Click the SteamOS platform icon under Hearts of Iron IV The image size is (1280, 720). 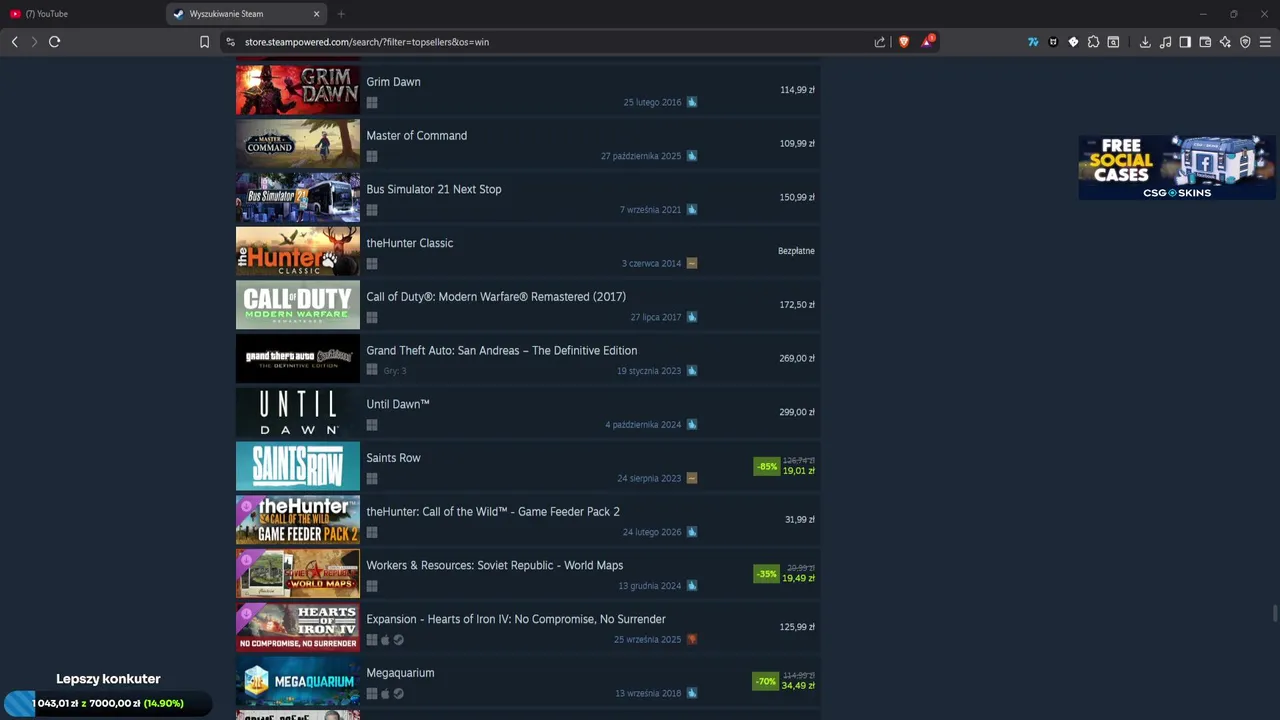(398, 640)
